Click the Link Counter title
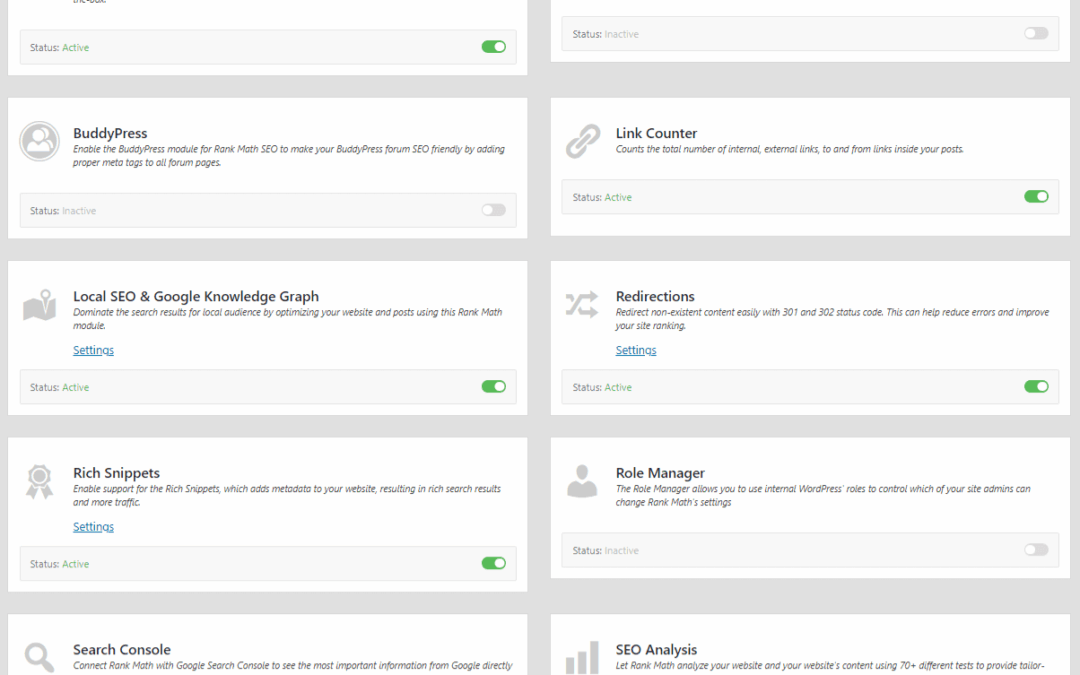Viewport: 1080px width, 675px height. 656,133
